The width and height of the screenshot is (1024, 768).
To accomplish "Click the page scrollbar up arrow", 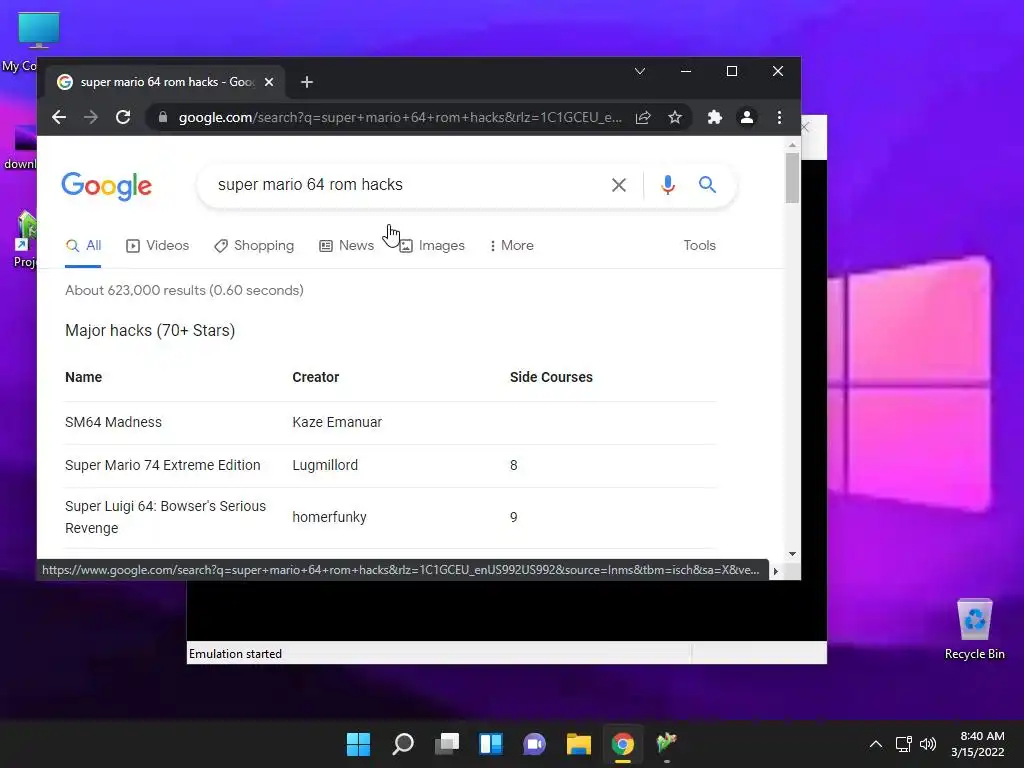I will (x=792, y=145).
